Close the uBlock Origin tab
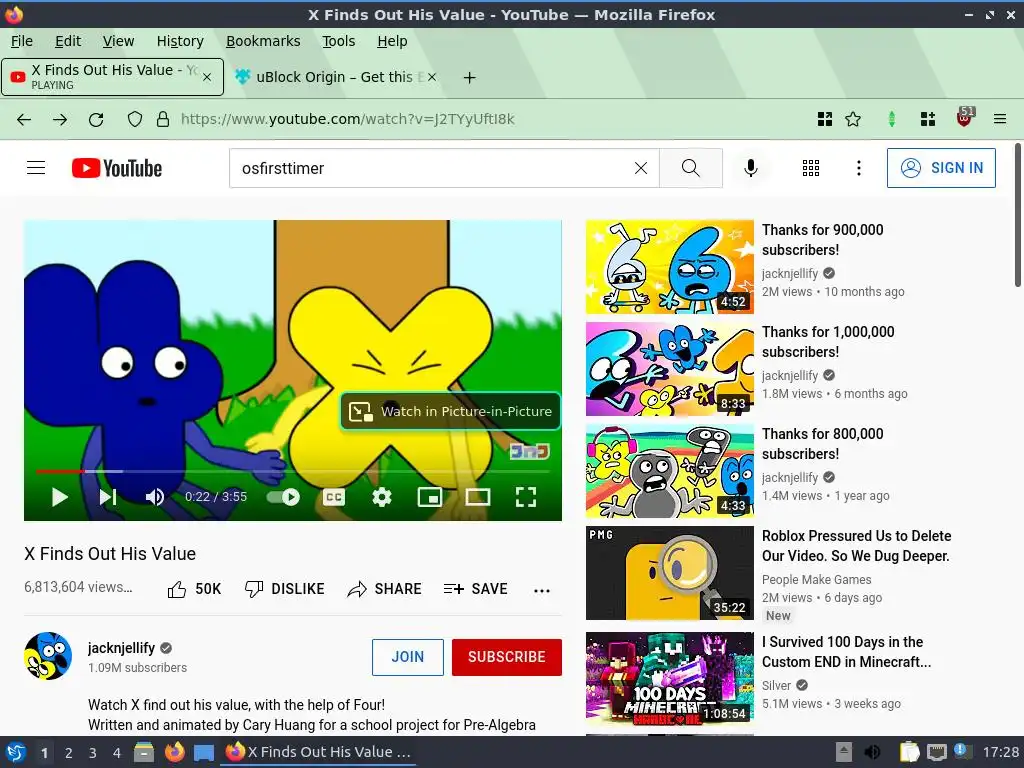The height and width of the screenshot is (768, 1024). tap(432, 77)
